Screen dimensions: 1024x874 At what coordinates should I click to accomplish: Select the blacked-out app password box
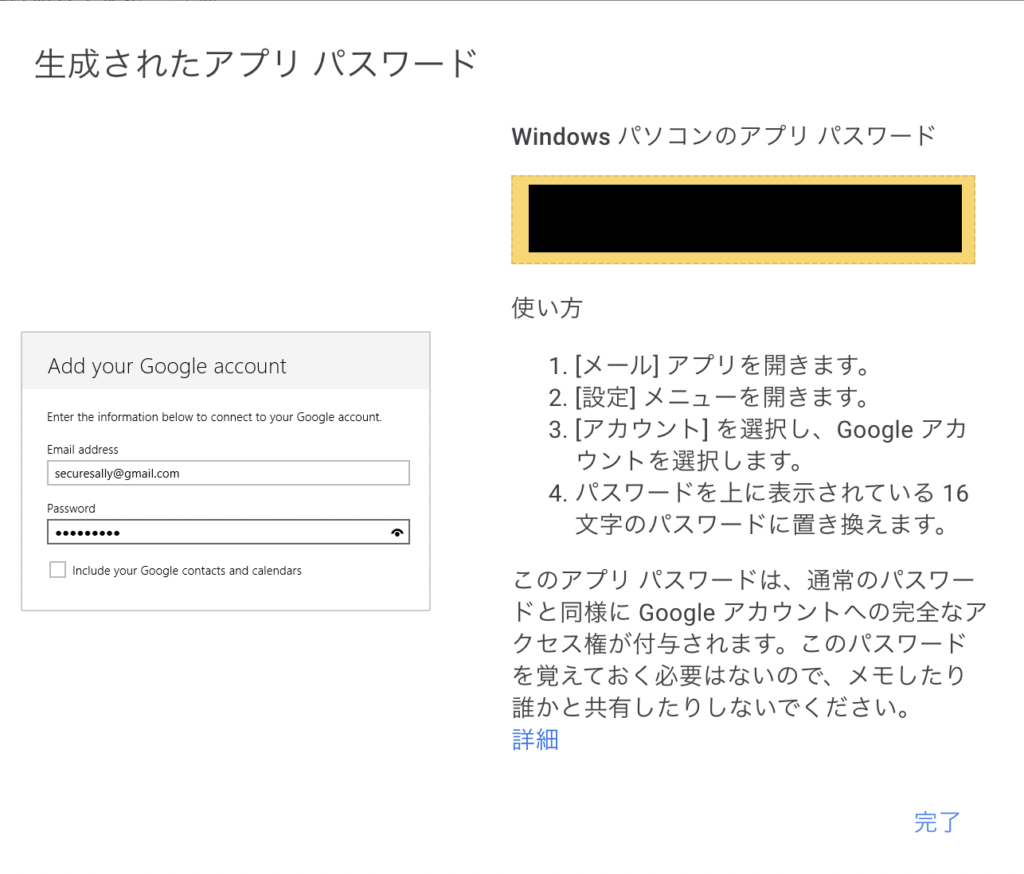[x=744, y=219]
